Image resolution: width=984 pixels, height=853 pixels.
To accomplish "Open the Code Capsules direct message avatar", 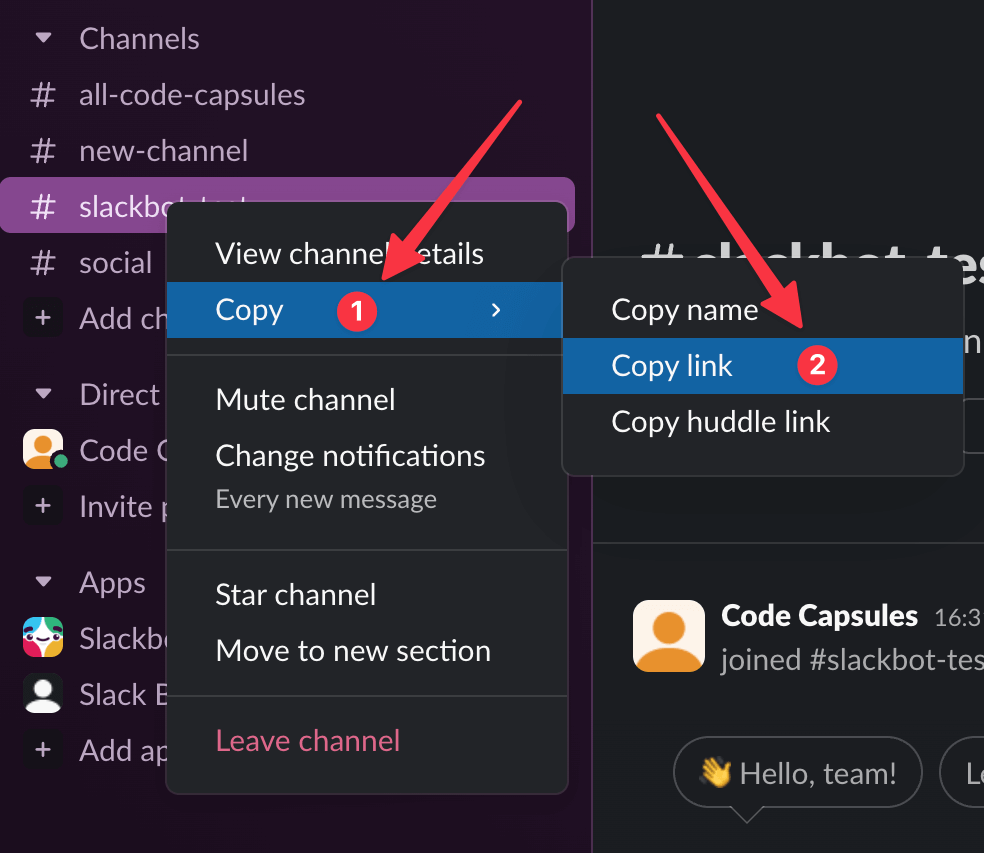I will (x=42, y=450).
